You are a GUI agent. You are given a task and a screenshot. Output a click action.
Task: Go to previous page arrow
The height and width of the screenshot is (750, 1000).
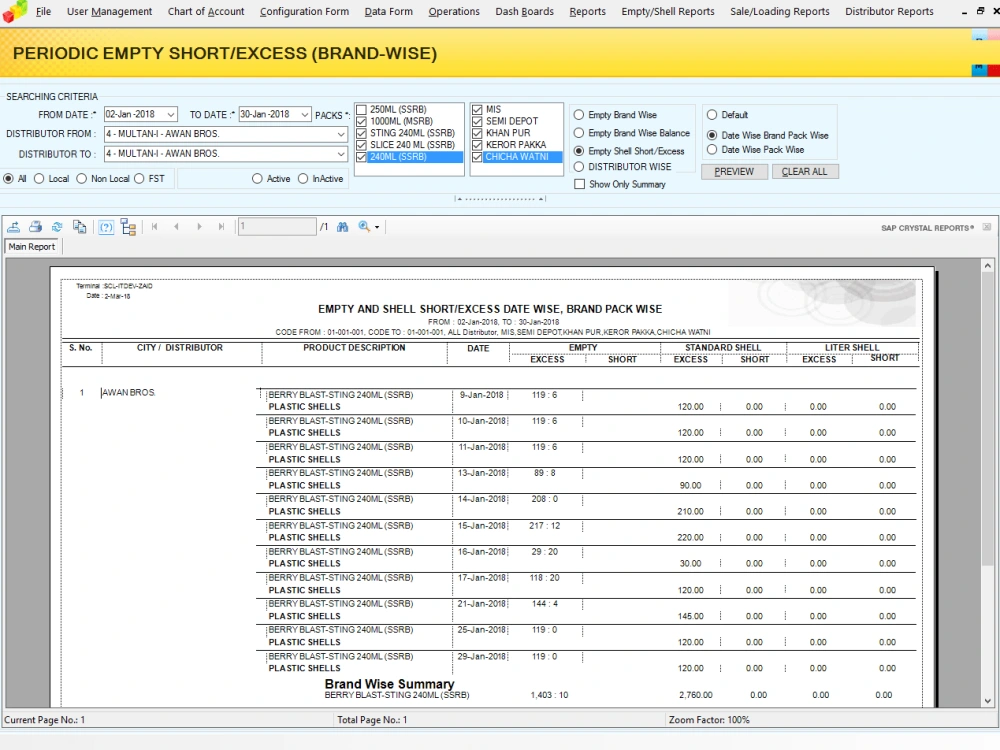coord(177,226)
